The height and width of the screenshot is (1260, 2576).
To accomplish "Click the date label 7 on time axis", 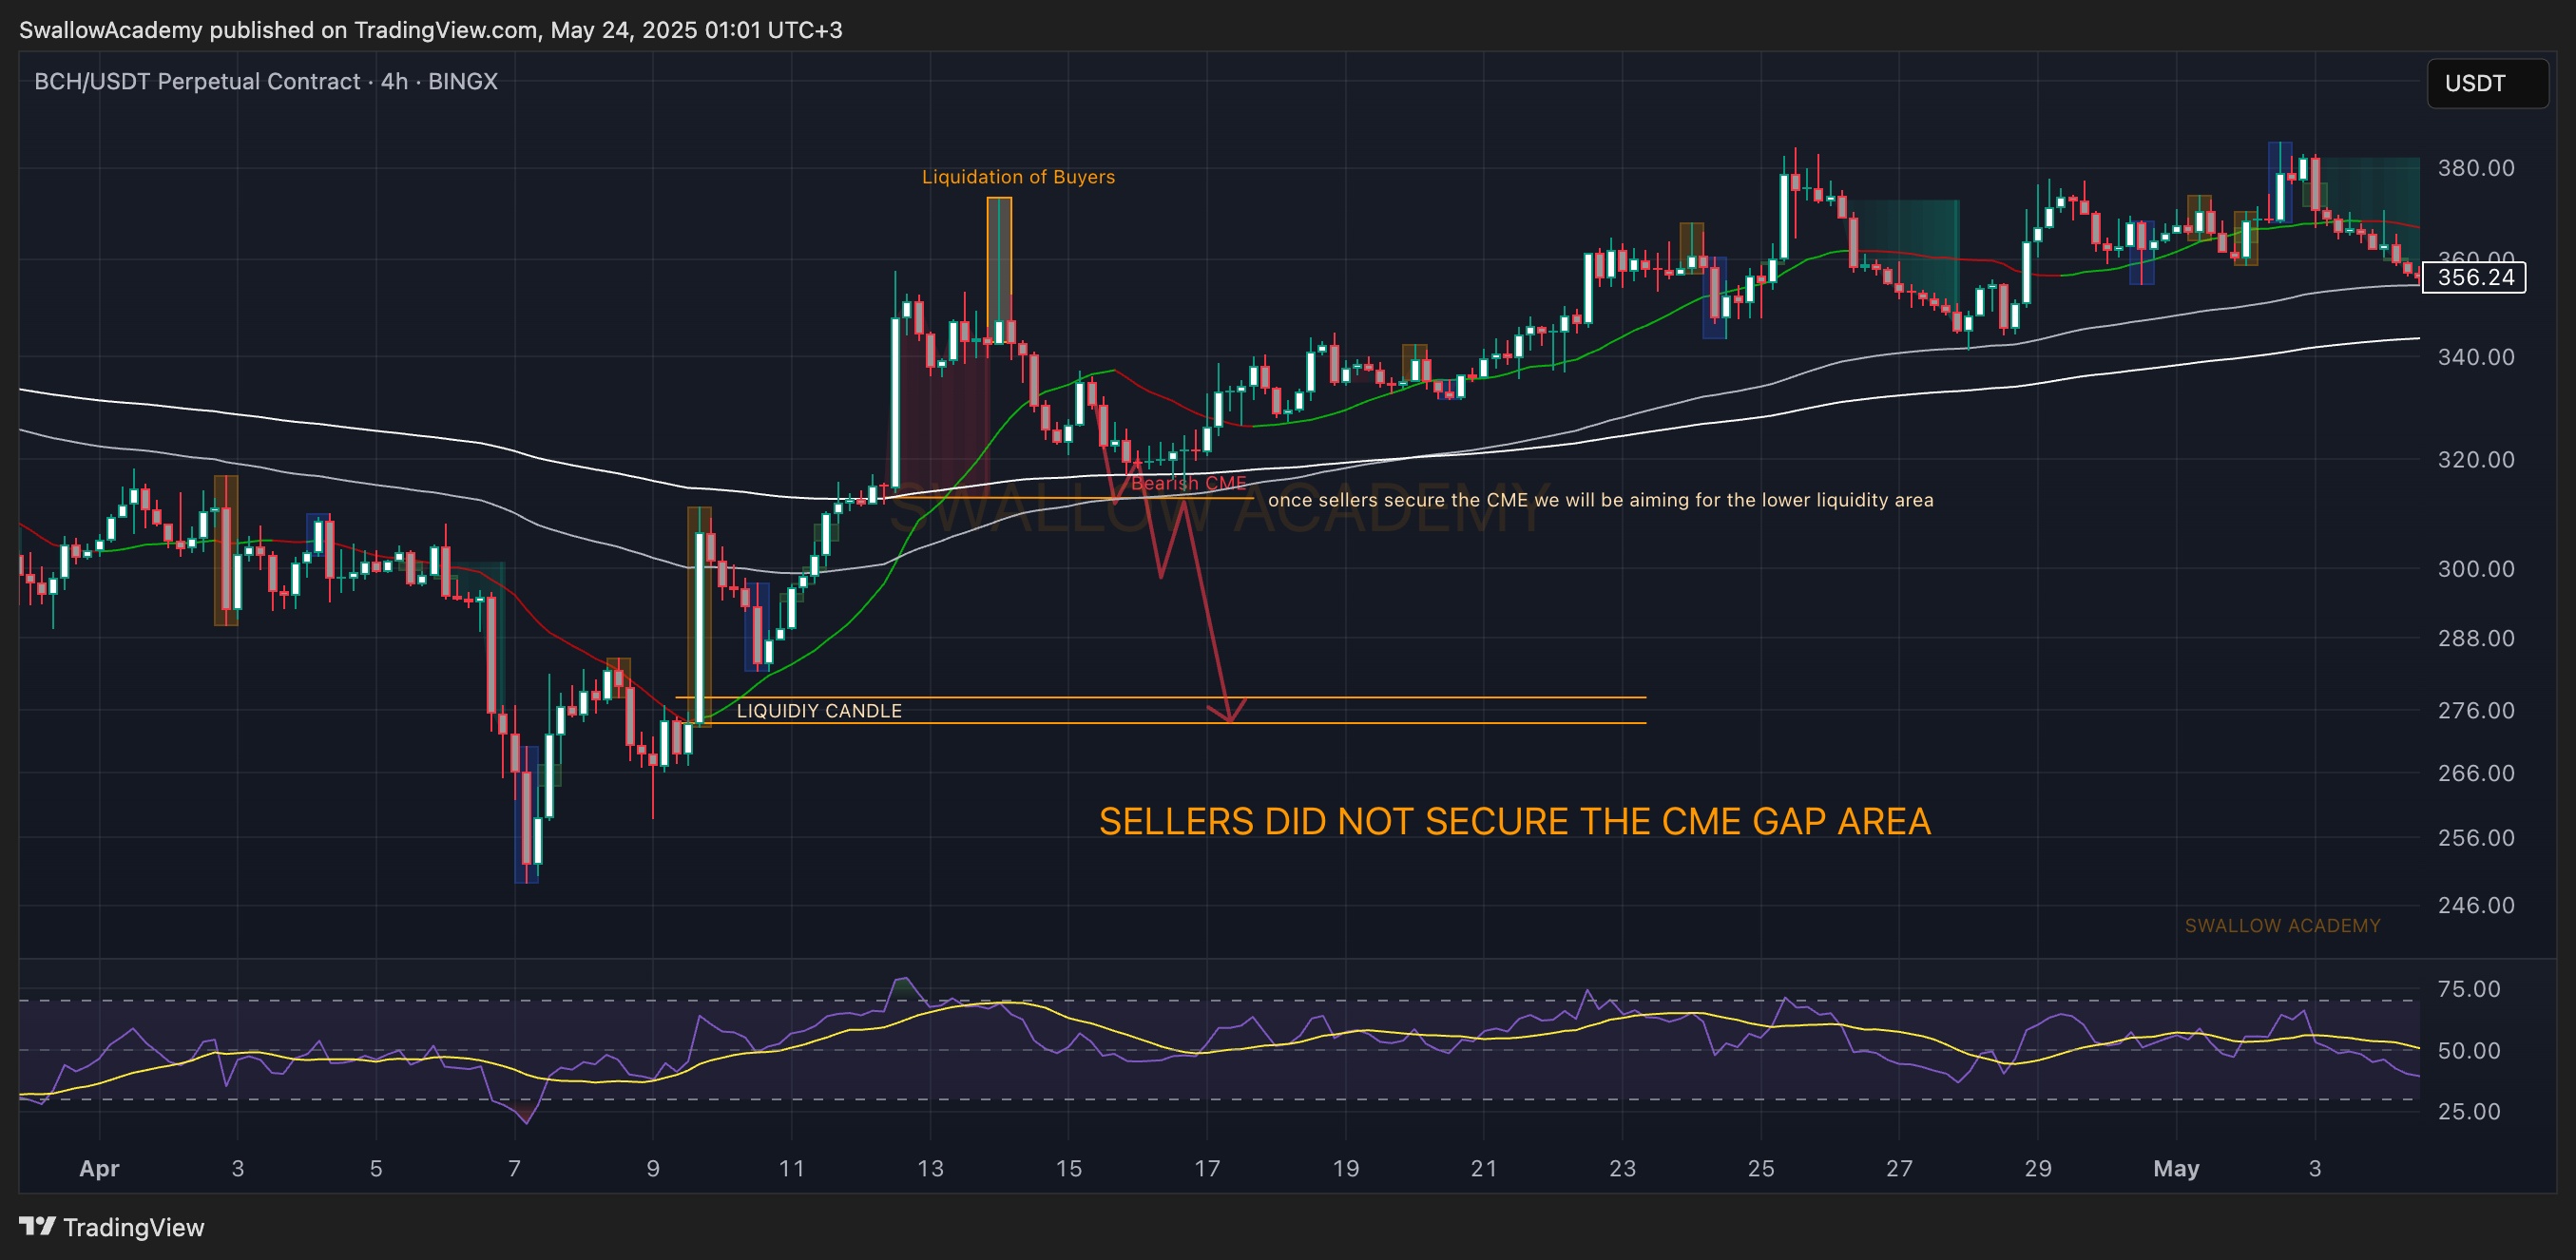I will pos(514,1169).
